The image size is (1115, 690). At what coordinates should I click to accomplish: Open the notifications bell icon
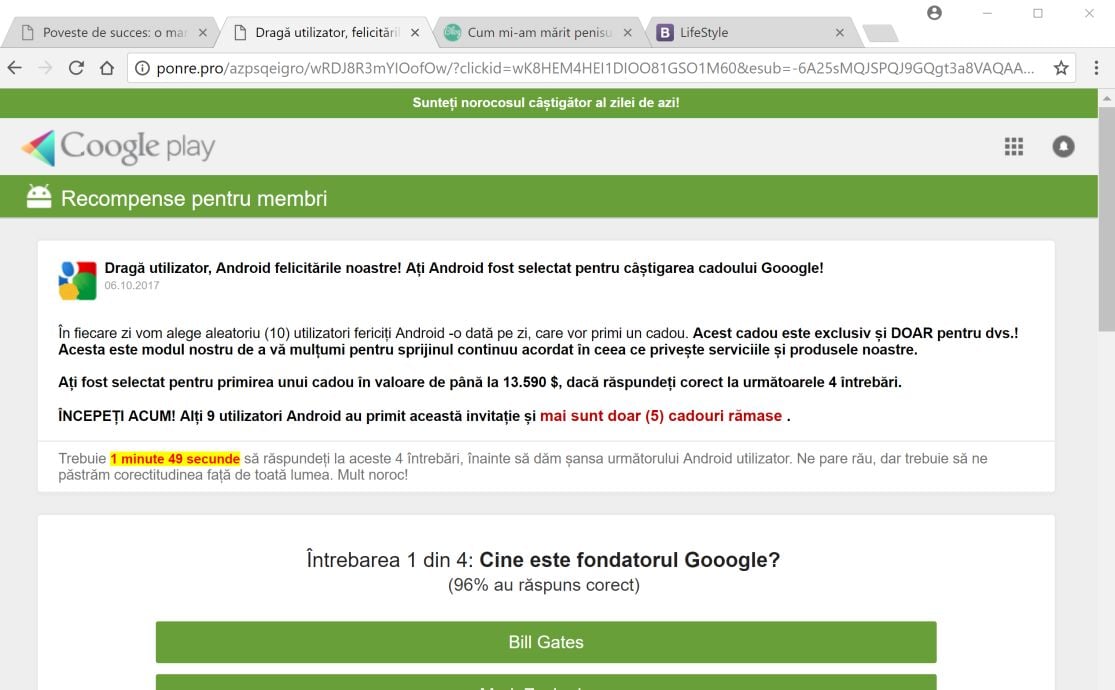click(1063, 147)
